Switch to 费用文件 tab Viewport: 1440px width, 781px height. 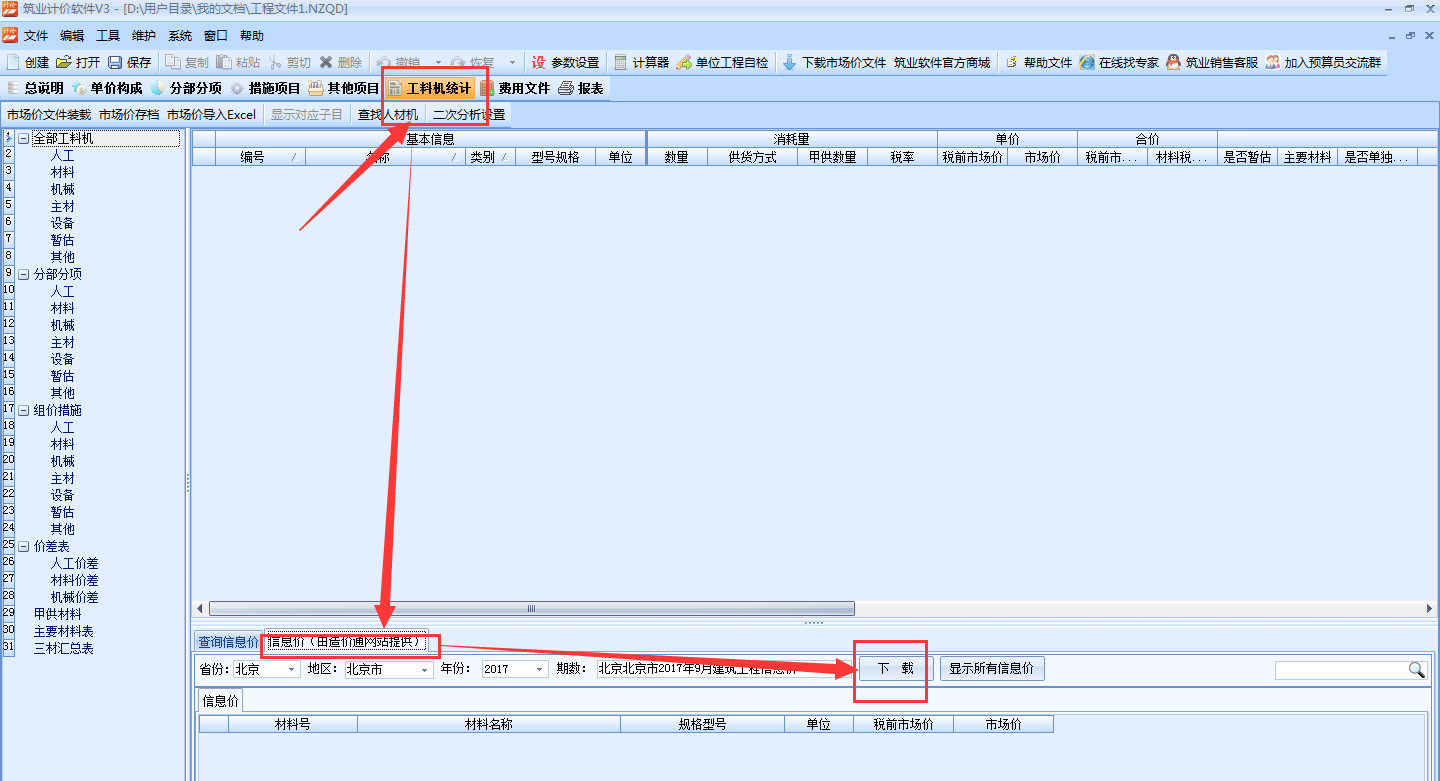pos(515,88)
